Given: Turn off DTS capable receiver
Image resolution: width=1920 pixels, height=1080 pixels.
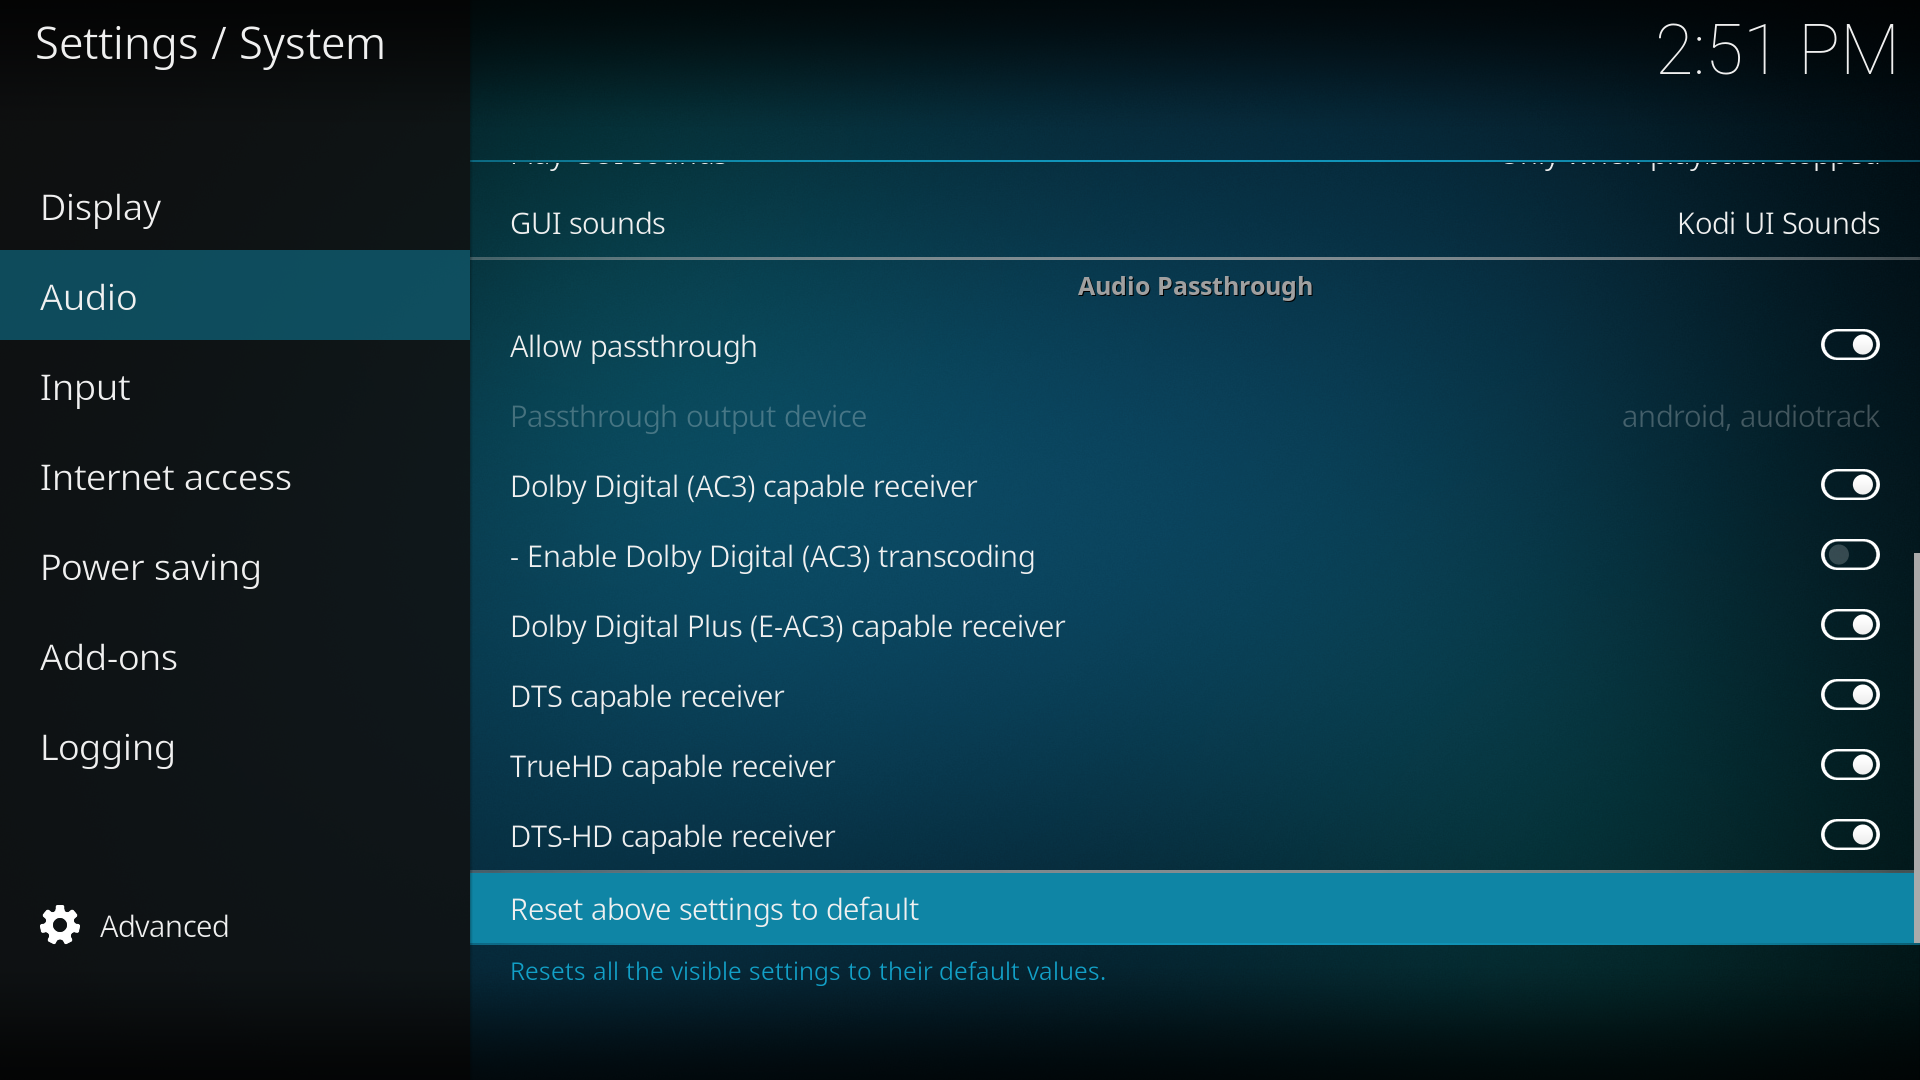Looking at the screenshot, I should click(1850, 695).
